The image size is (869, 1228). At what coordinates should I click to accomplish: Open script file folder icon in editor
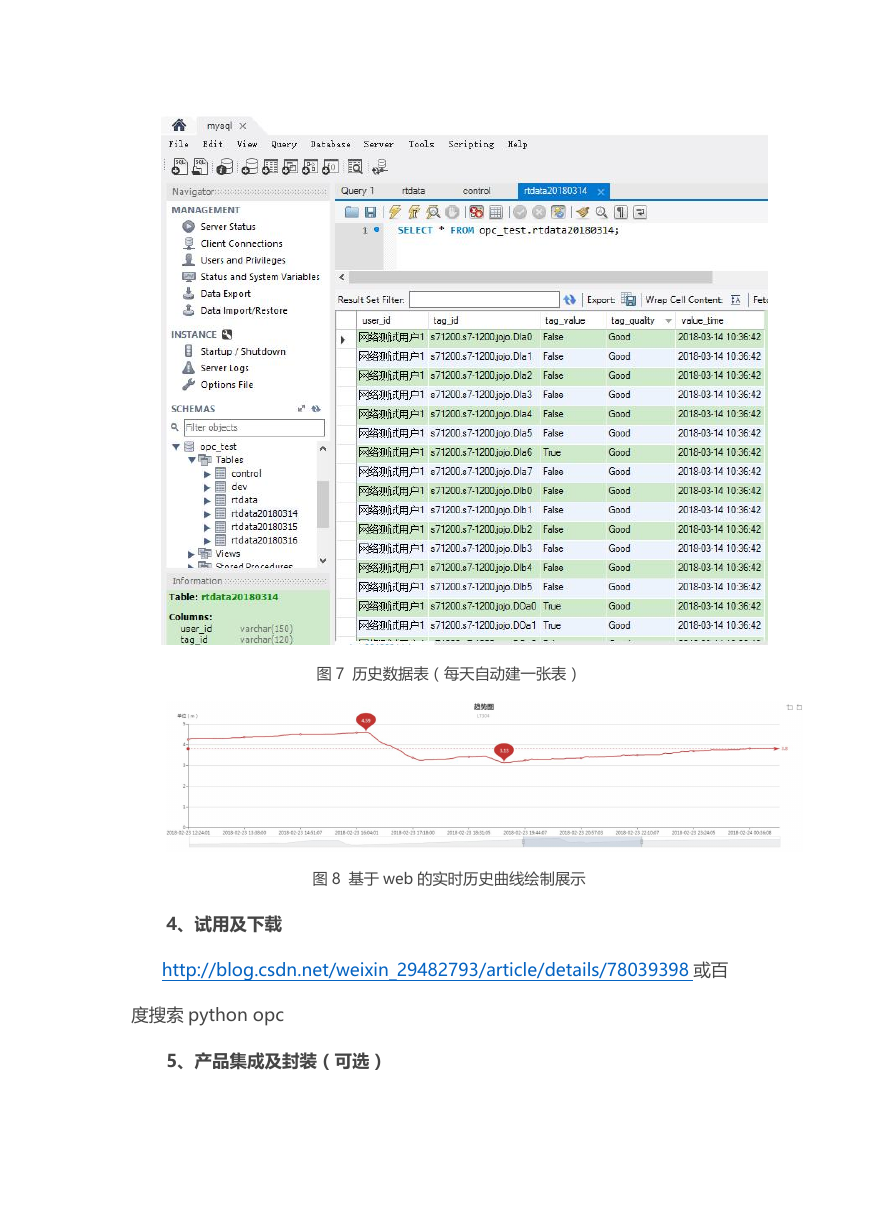click(351, 213)
